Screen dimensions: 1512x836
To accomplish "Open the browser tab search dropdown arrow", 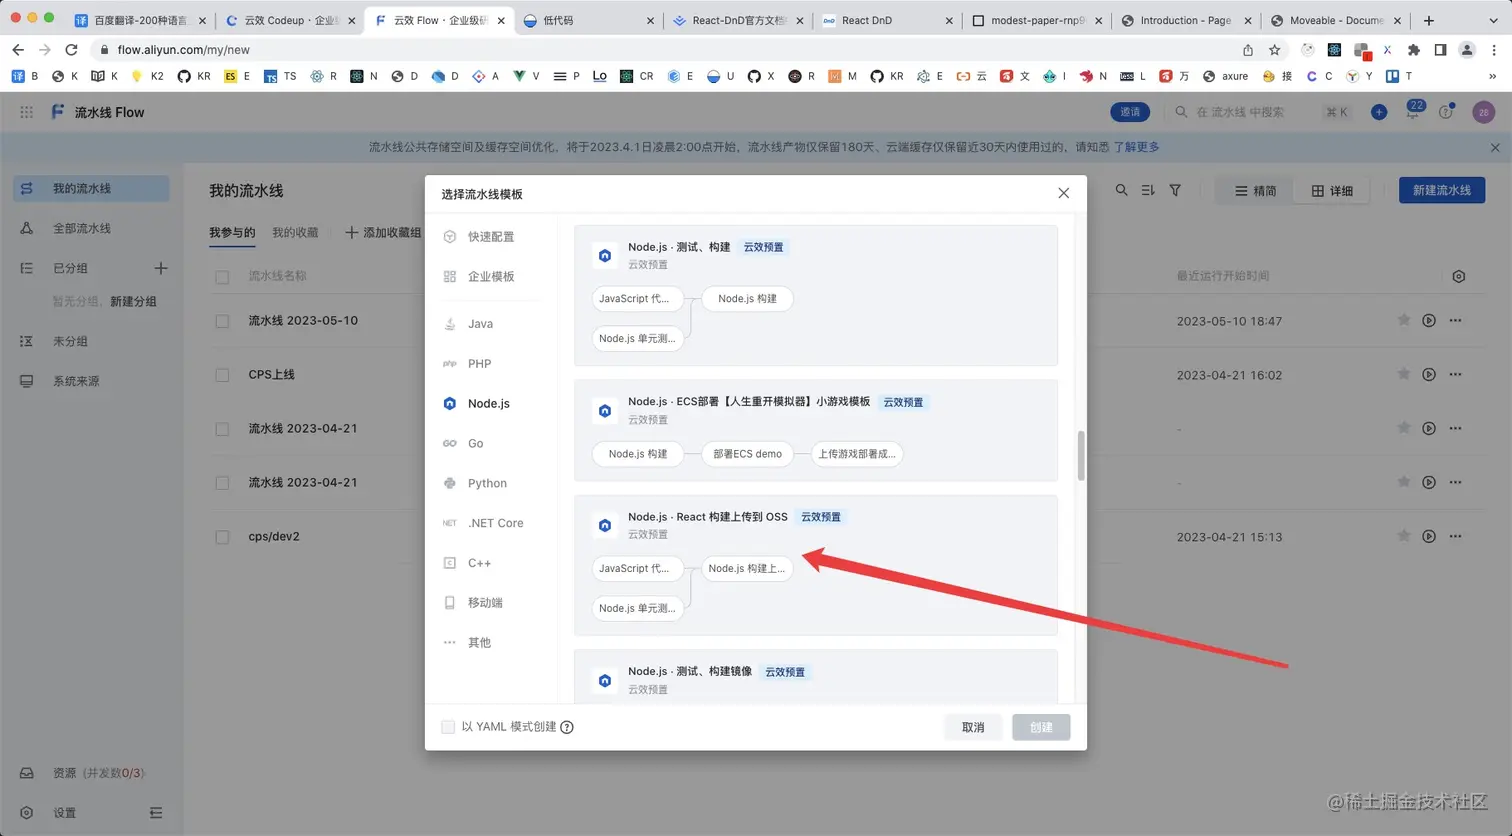I will coord(1494,20).
